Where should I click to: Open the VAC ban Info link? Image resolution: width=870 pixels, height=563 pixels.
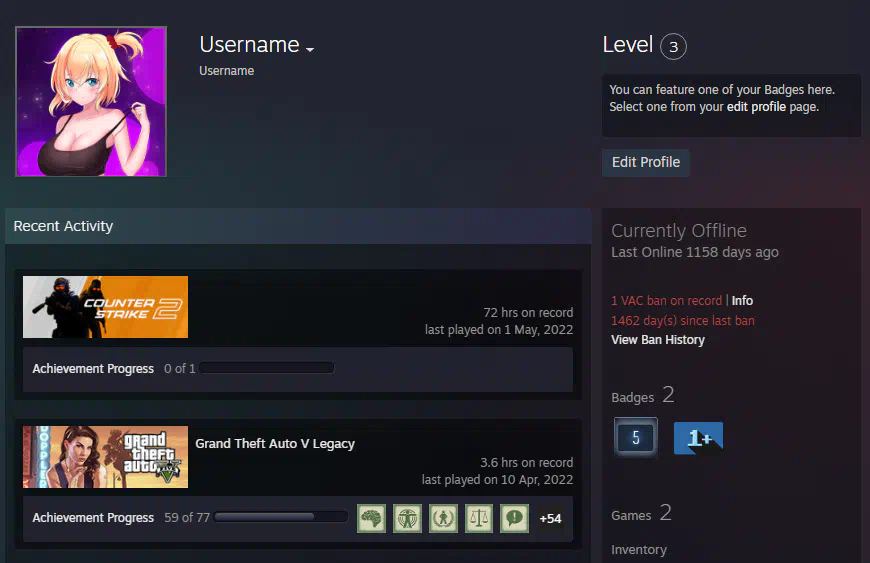[x=742, y=301]
